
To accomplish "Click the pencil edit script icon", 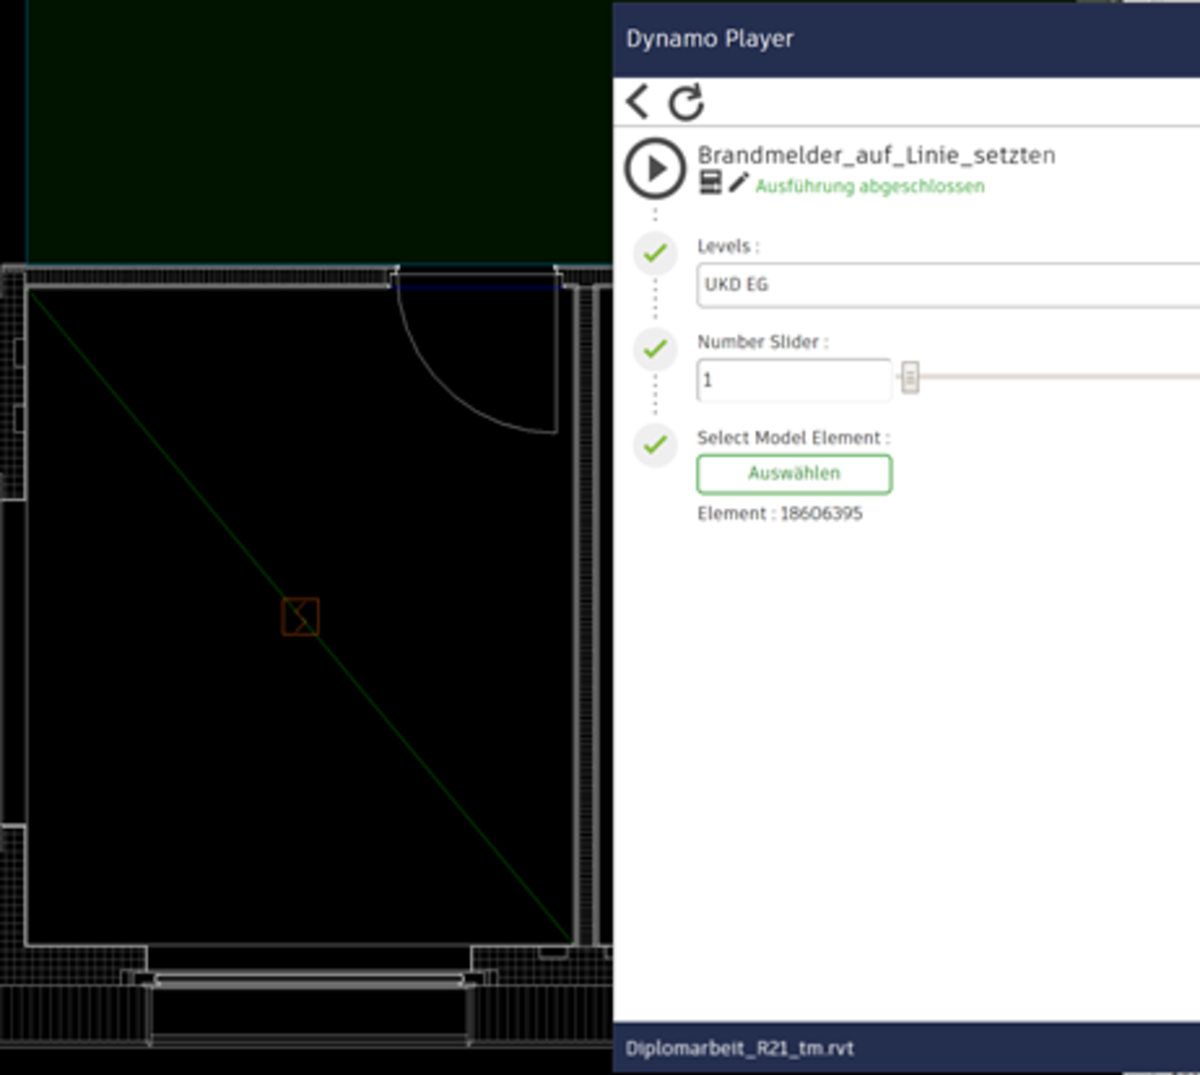I will click(x=738, y=182).
